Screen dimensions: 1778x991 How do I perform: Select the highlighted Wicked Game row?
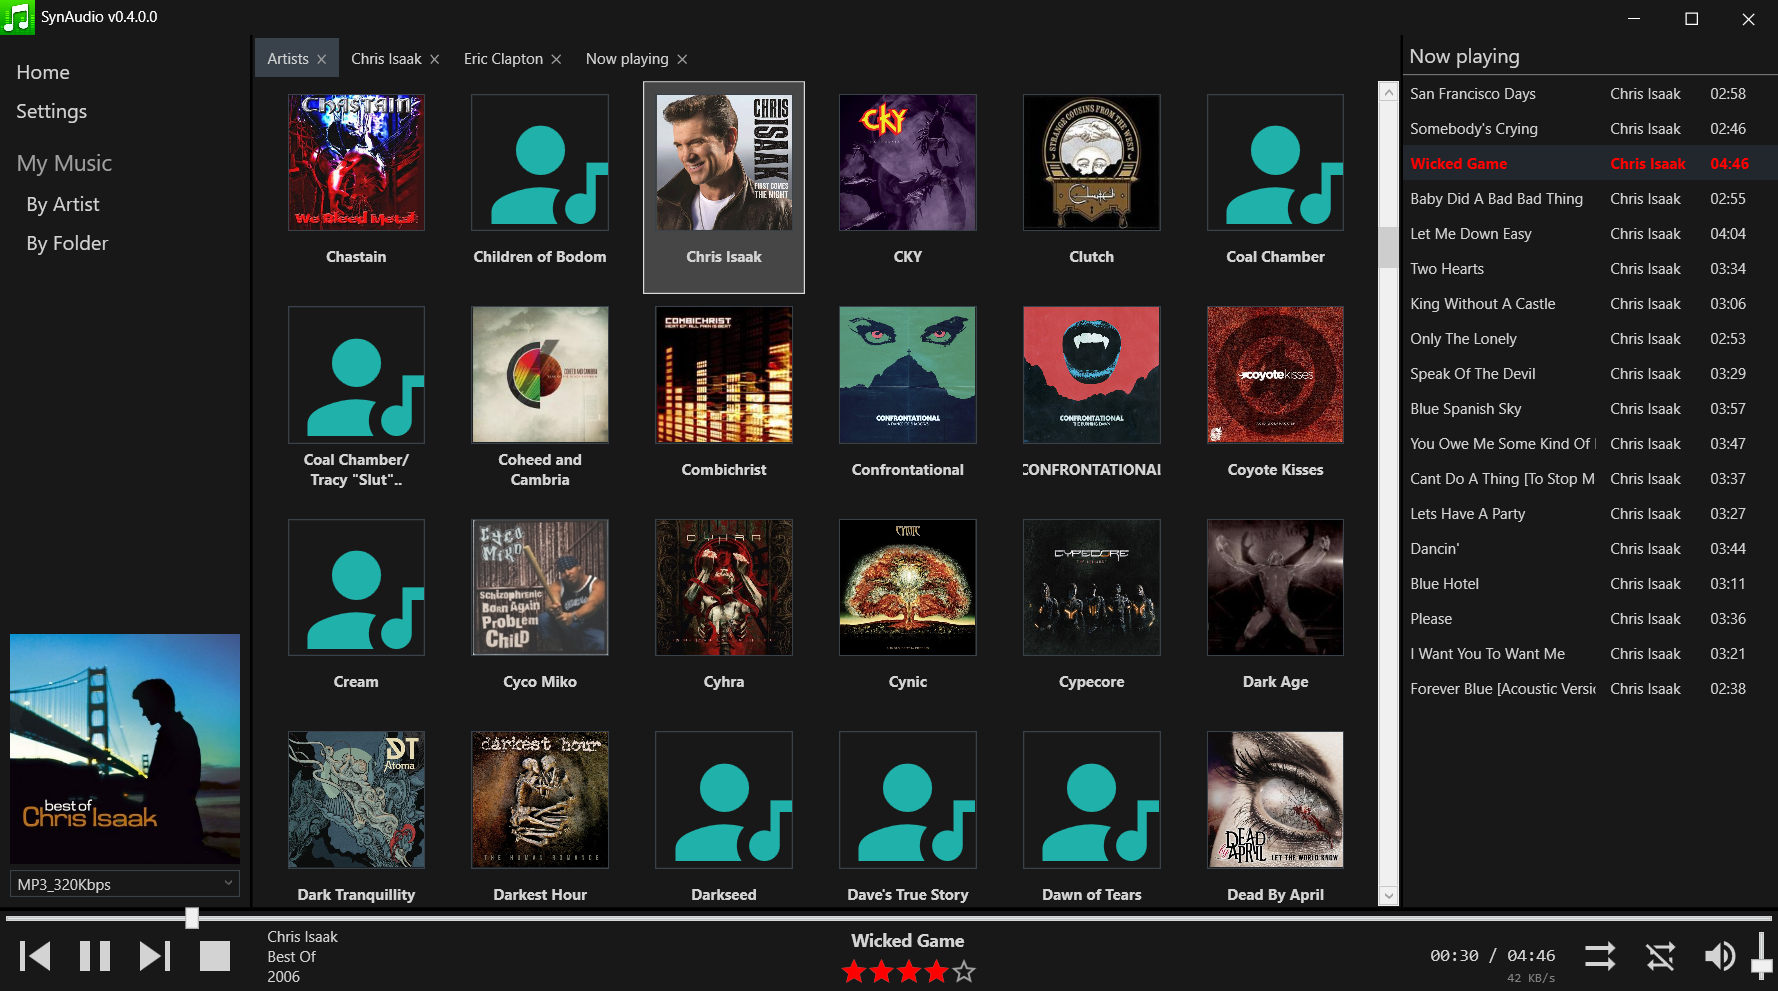1590,164
